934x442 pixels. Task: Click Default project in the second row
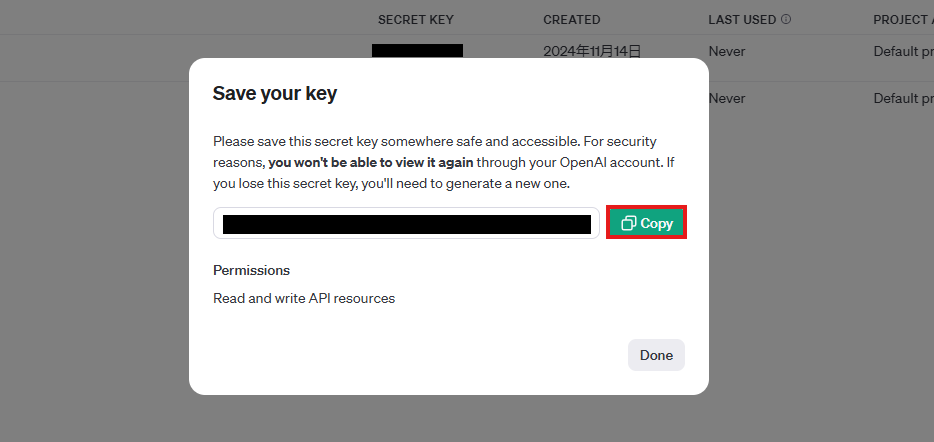tap(902, 99)
